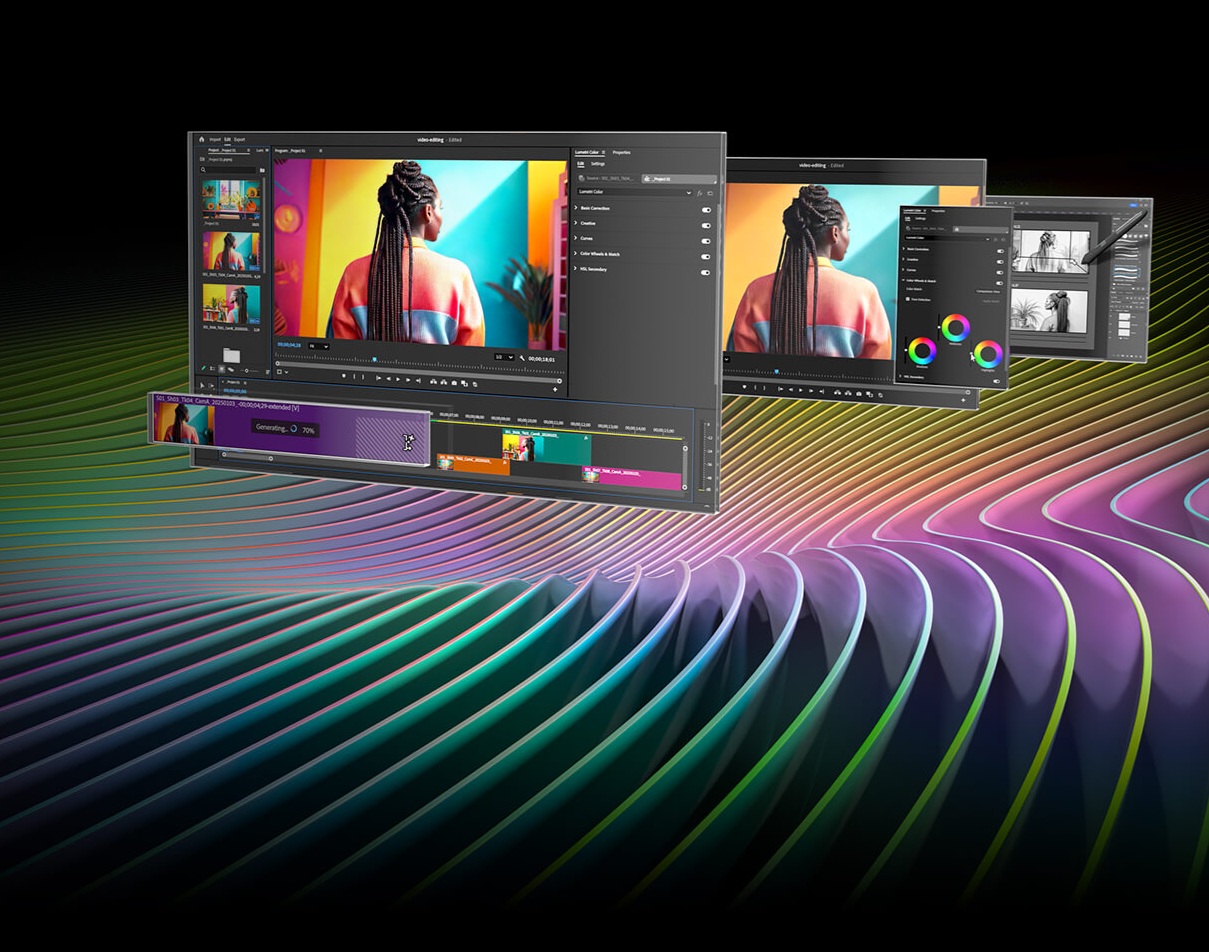This screenshot has height=952, width=1209.
Task: Toggle Face Detection checkbox in floating Lumetri panel
Action: [908, 299]
